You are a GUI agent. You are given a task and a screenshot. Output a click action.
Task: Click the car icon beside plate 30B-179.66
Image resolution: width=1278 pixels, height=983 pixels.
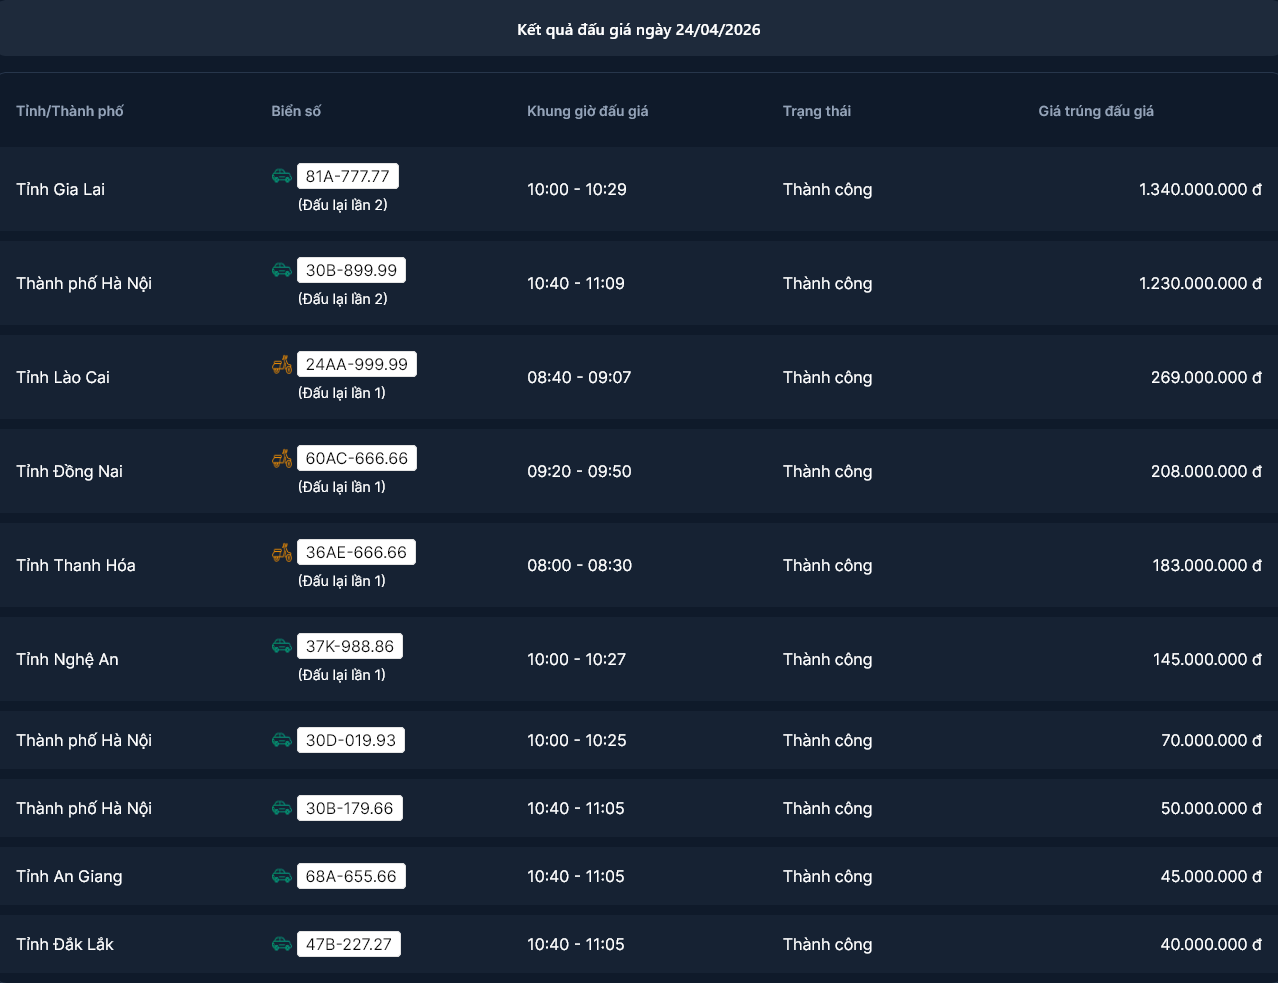(x=282, y=808)
